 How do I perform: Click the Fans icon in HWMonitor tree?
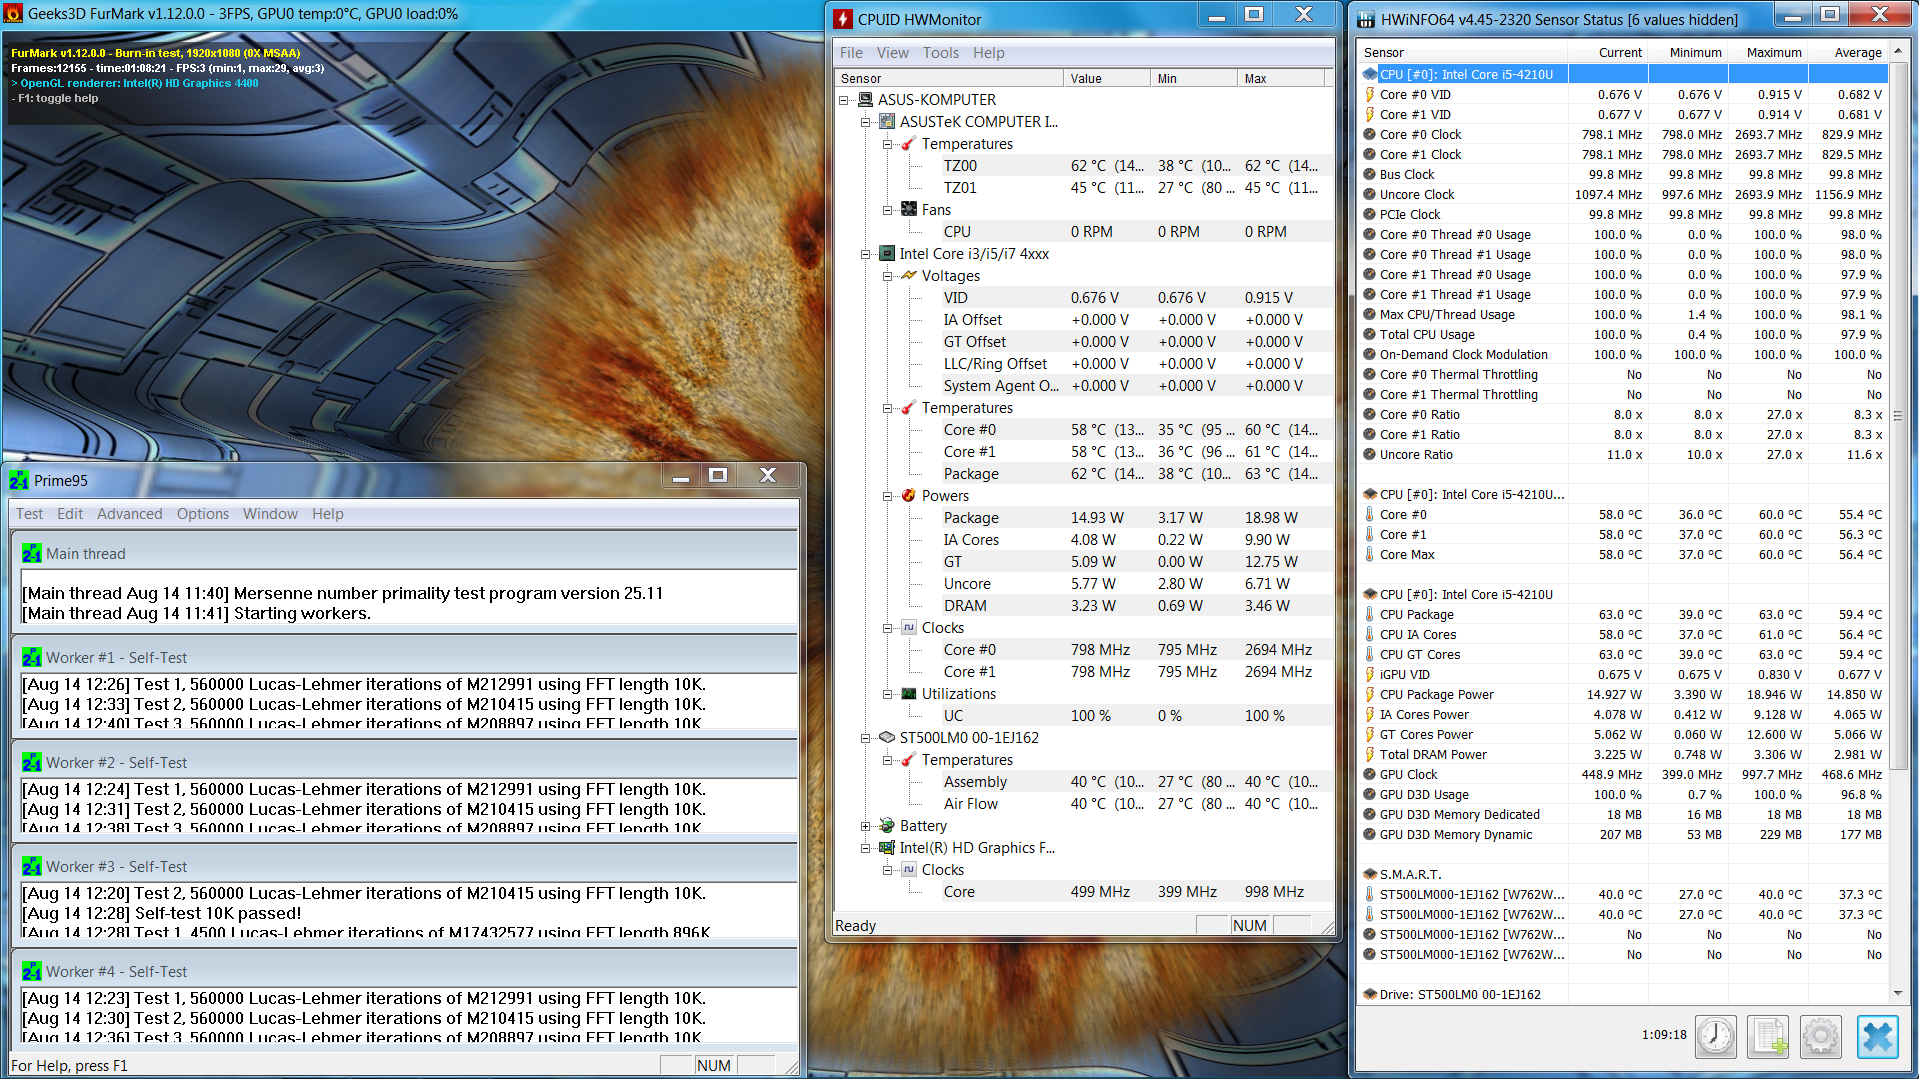(x=908, y=210)
